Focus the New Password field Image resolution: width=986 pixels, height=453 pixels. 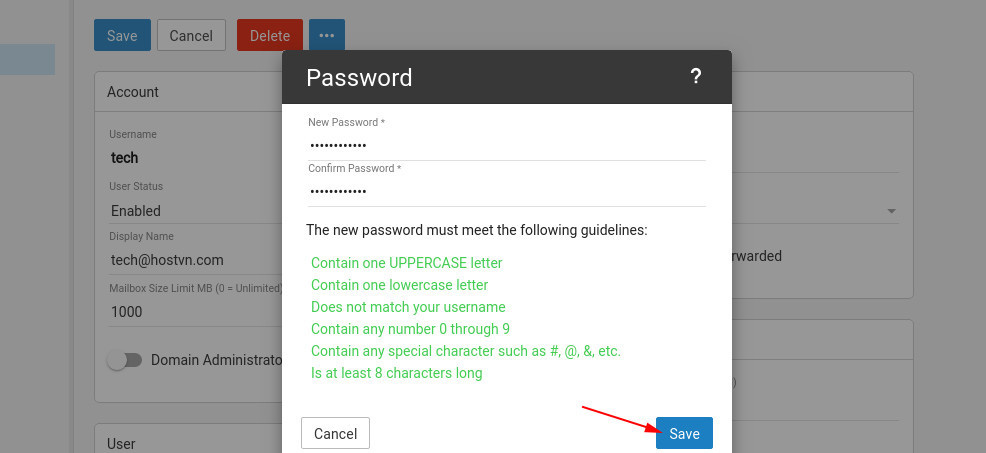click(x=506, y=146)
